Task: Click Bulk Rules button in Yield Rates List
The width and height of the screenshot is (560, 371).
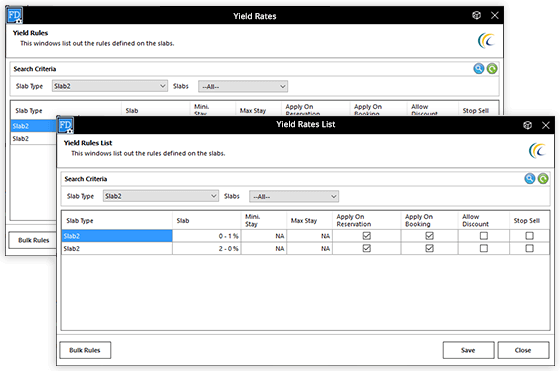Action: (85, 350)
